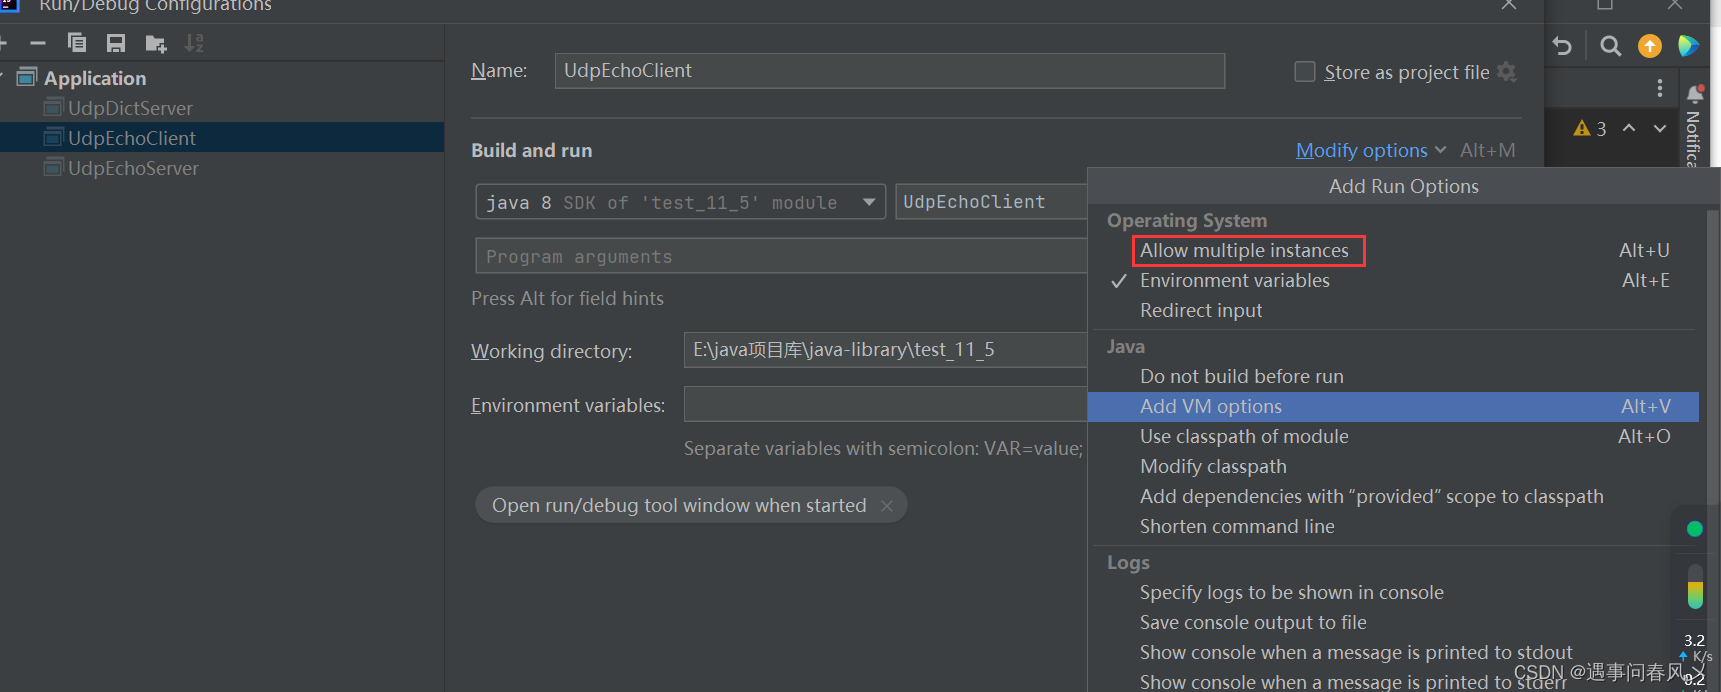Viewport: 1721px width, 692px height.
Task: Open the vertical three-dot menu in editor
Action: 1660,88
